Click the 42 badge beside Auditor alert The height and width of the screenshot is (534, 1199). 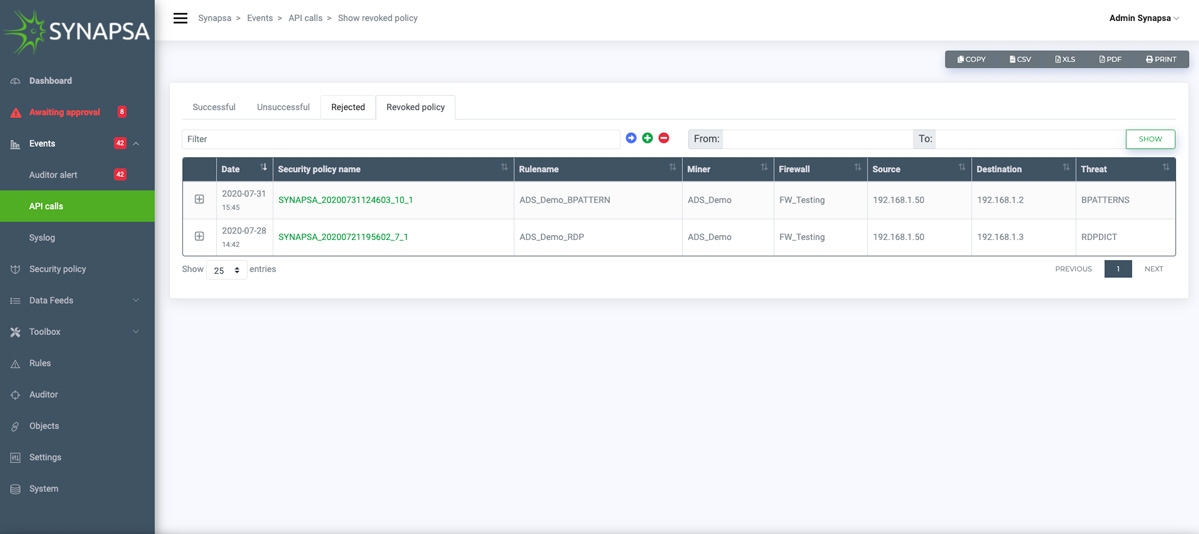coord(120,174)
